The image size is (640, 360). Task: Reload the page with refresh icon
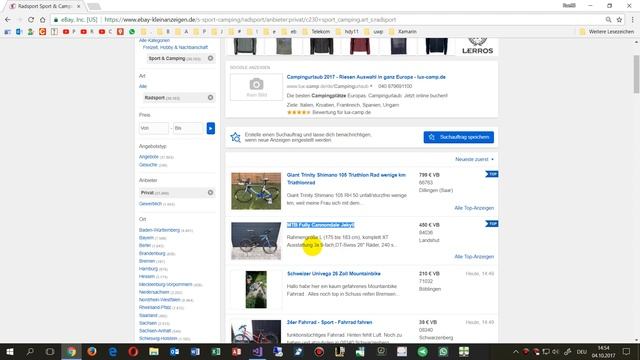(x=31, y=20)
